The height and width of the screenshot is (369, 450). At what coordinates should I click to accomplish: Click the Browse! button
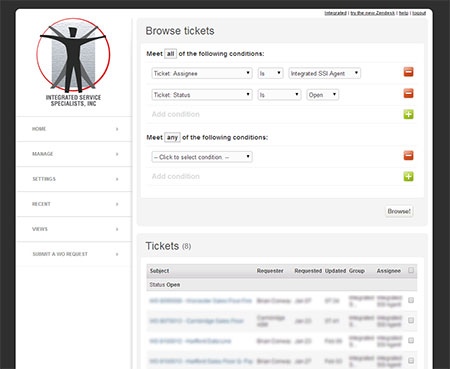point(399,211)
